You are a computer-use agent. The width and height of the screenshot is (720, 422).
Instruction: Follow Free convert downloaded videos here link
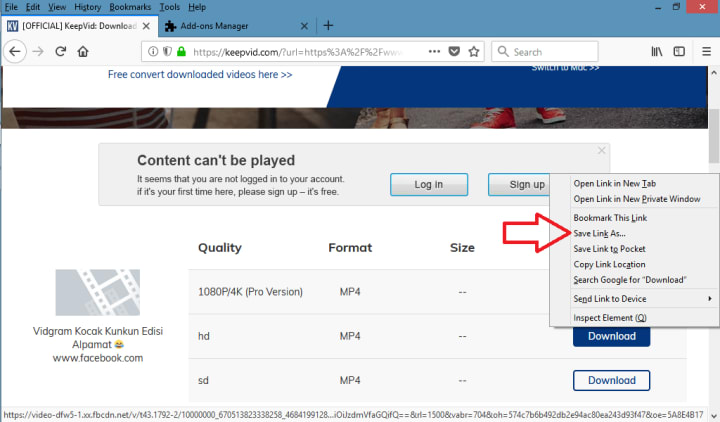pyautogui.click(x=200, y=74)
